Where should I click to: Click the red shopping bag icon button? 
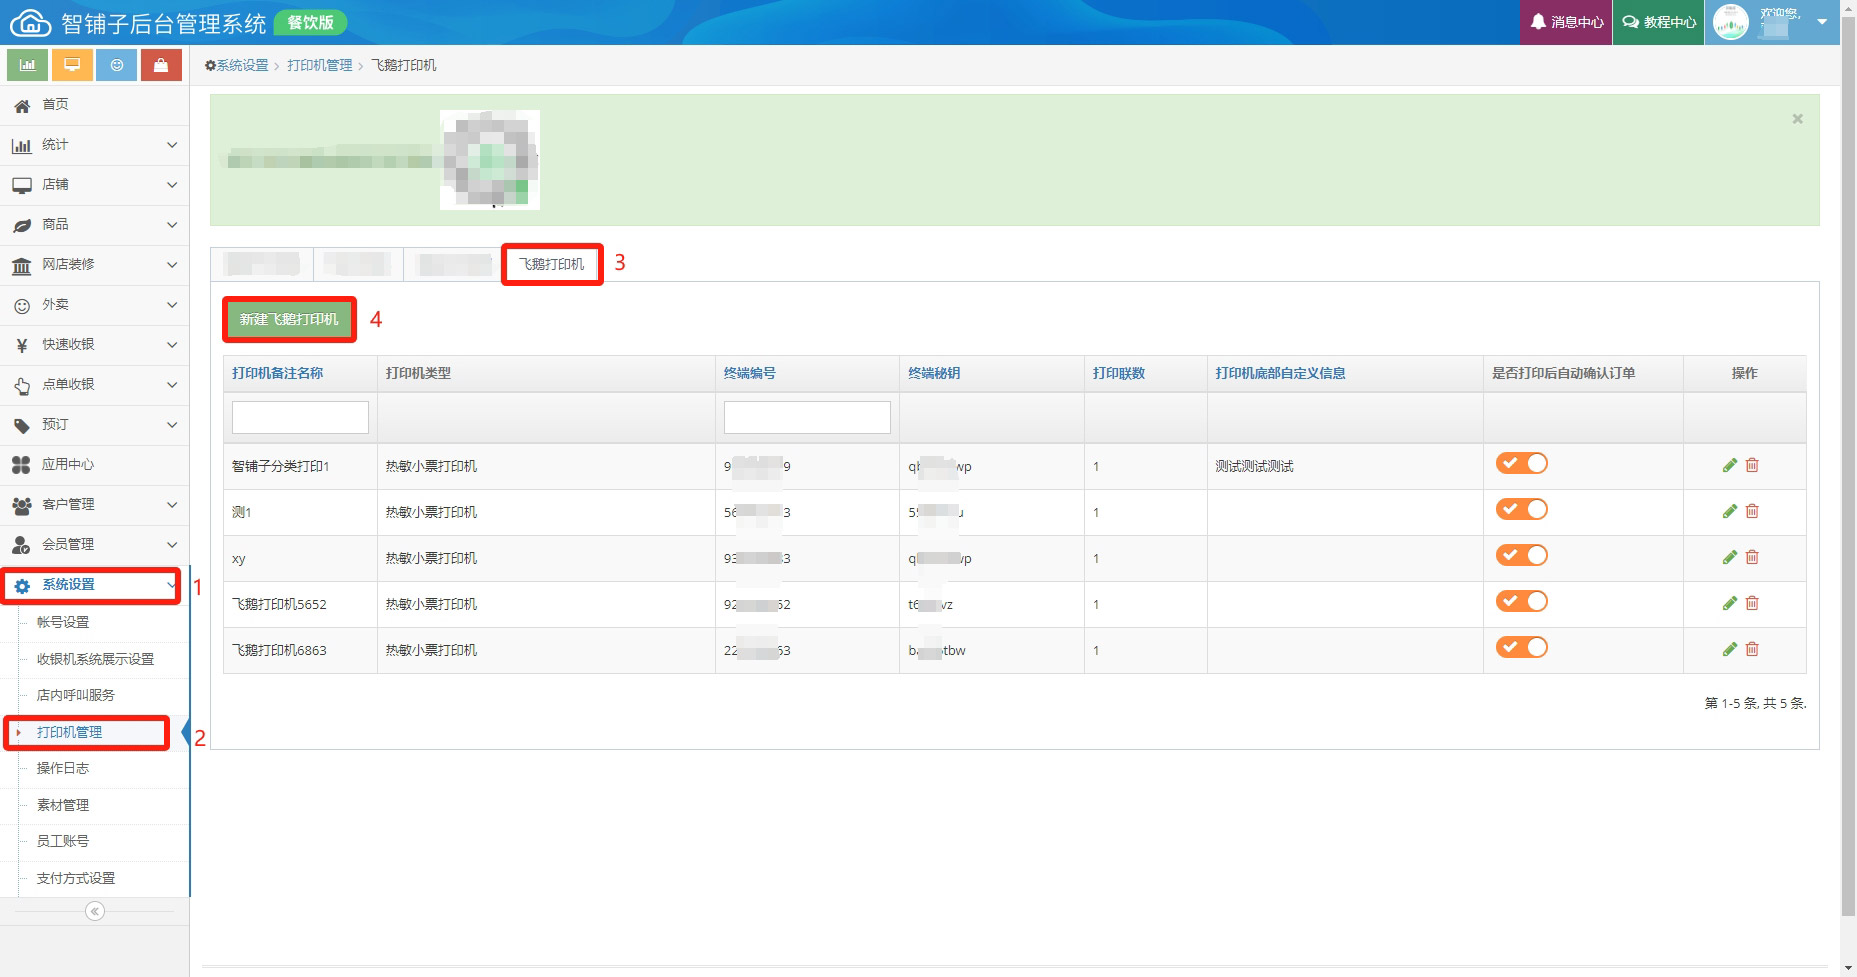(x=161, y=65)
